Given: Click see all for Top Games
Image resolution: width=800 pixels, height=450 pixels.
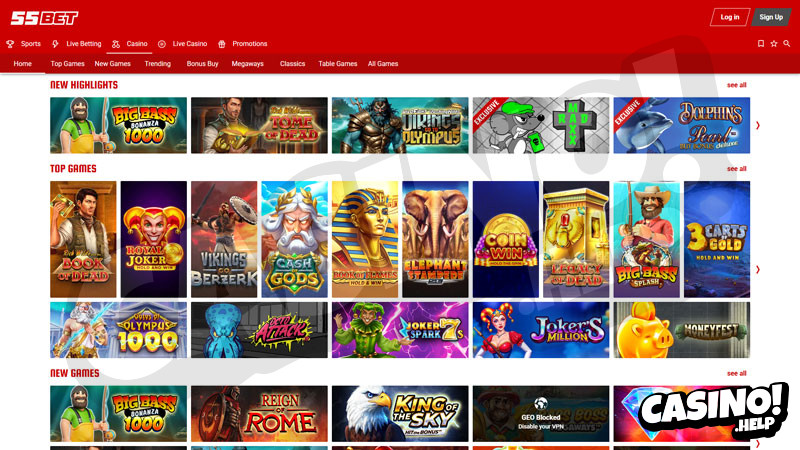Looking at the screenshot, I should [x=736, y=169].
